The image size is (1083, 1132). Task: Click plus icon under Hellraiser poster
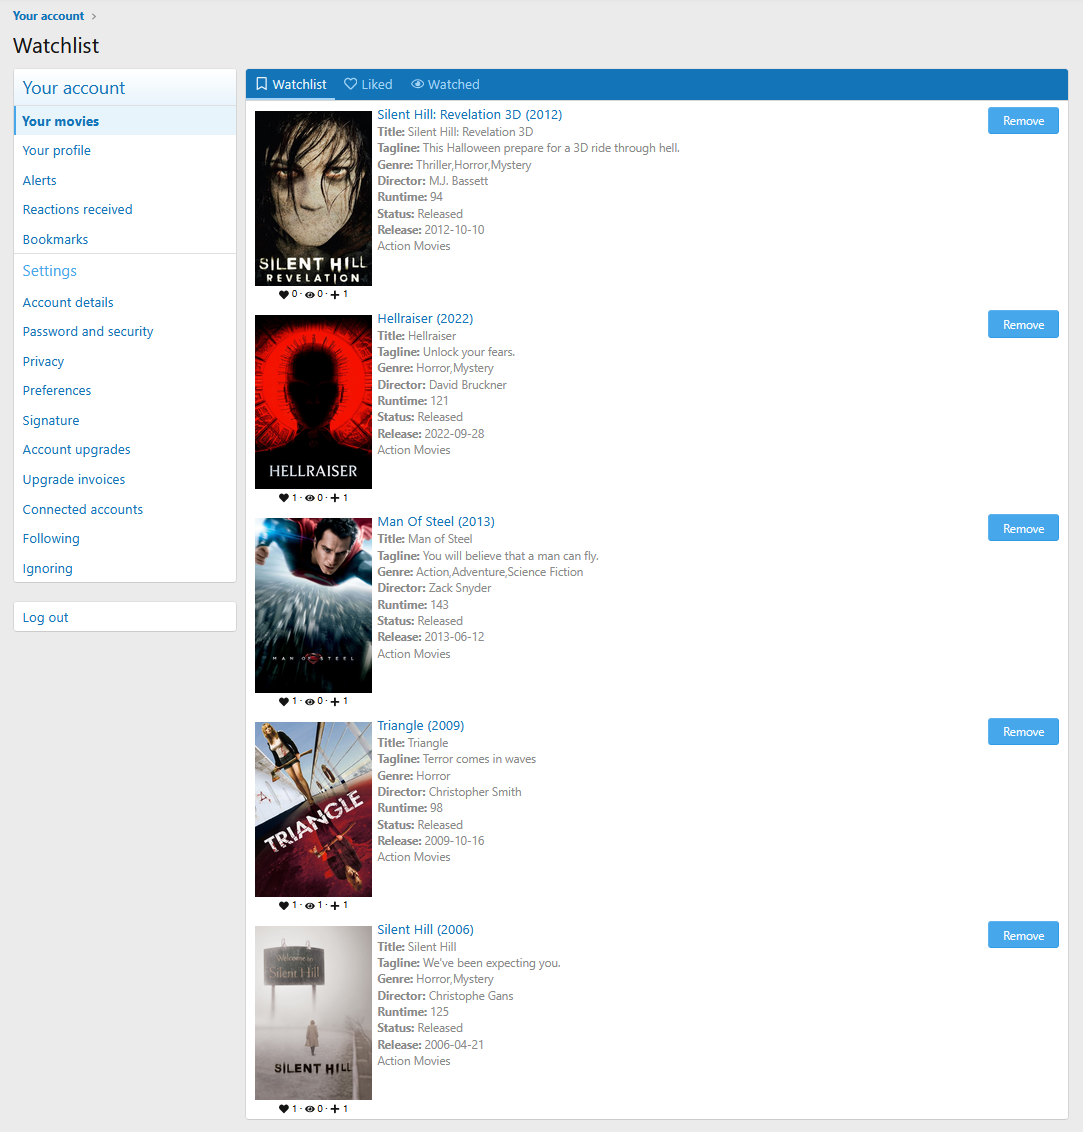(x=335, y=498)
